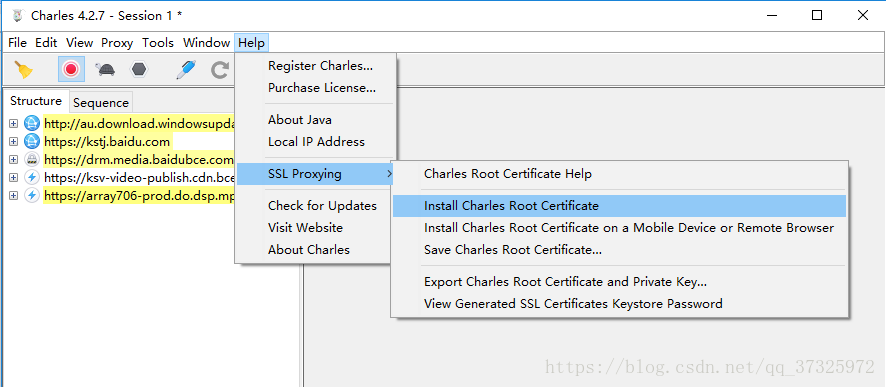Toggle the turtle Throttling icon
Viewport: 886px width, 387px height.
click(105, 69)
